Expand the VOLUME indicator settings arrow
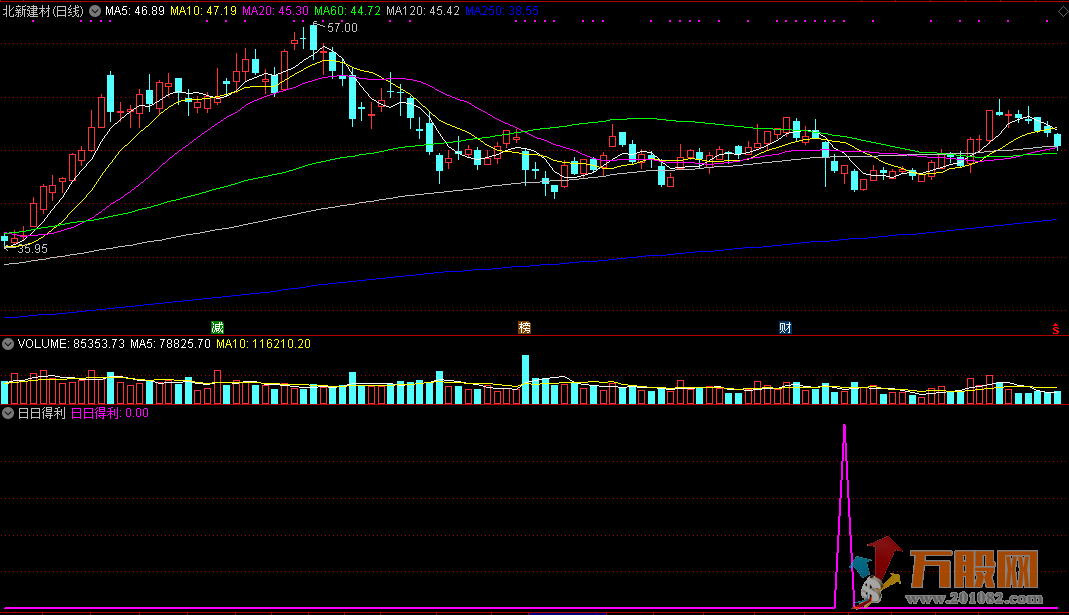This screenshot has width=1069, height=615. (x=7, y=344)
